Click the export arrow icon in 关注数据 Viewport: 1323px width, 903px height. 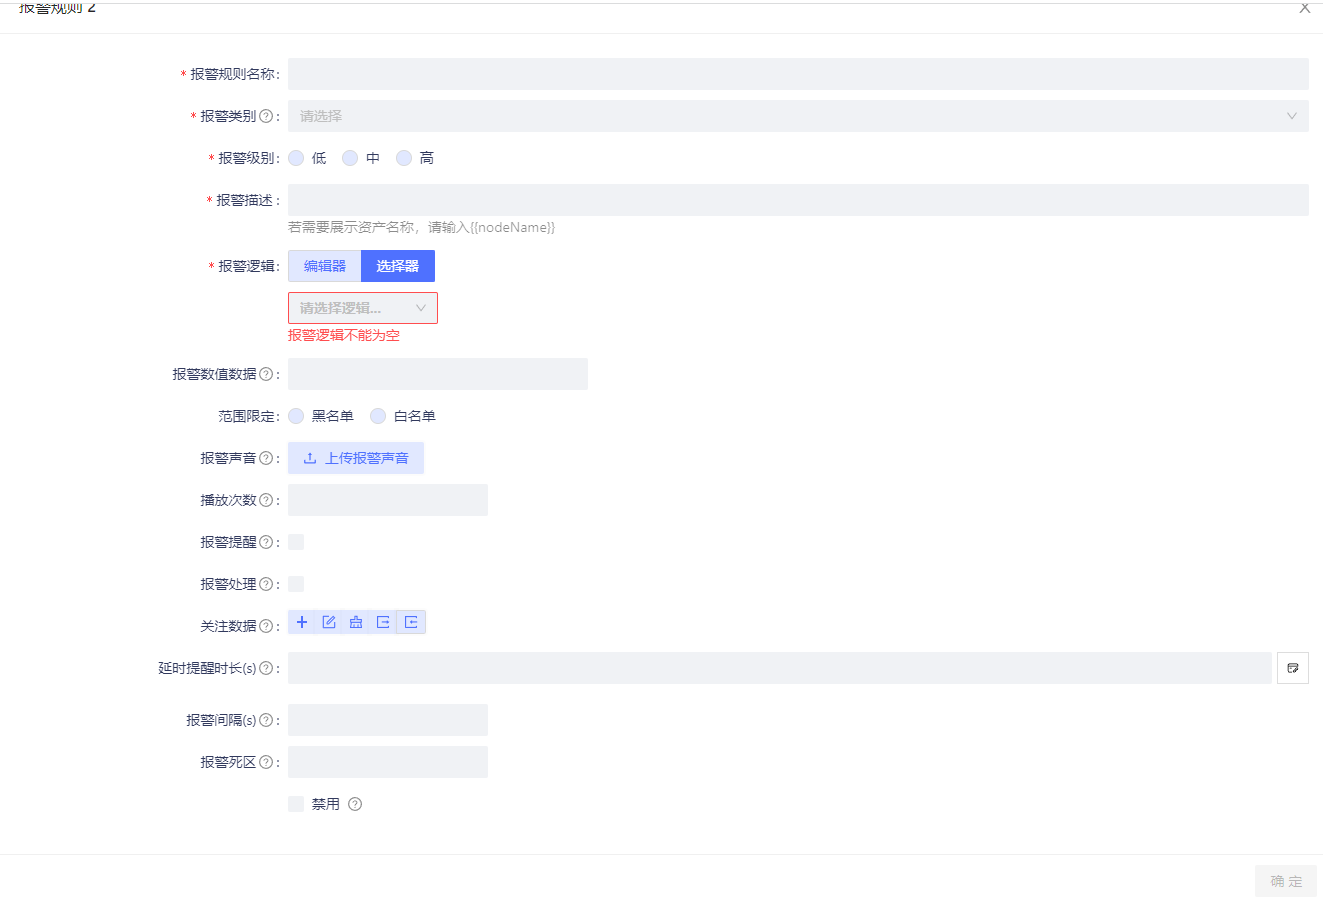pyautogui.click(x=383, y=622)
